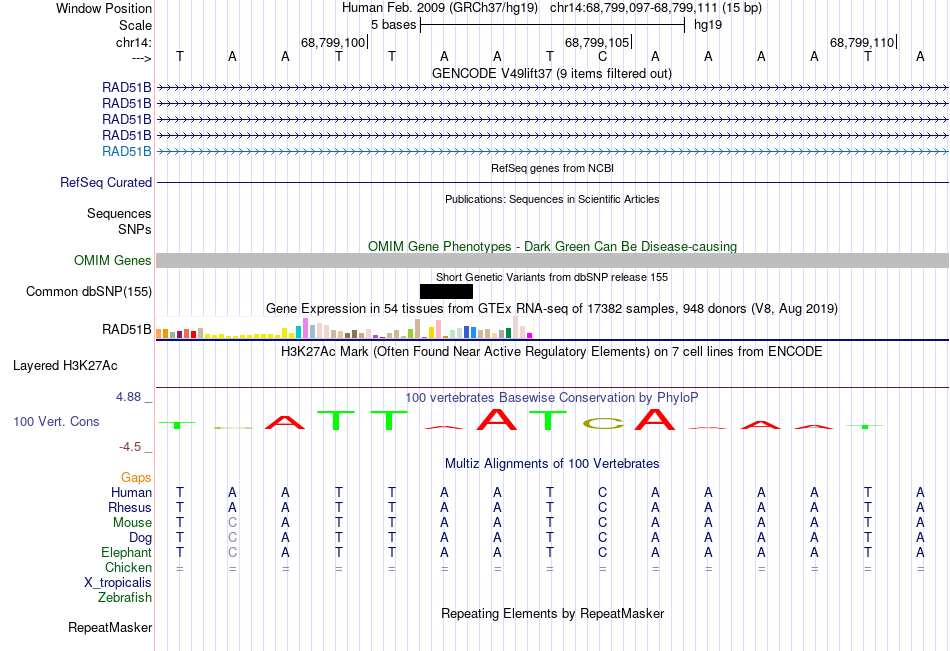Open the RefSeq Curated track label
This screenshot has height=651, width=950.
click(106, 182)
